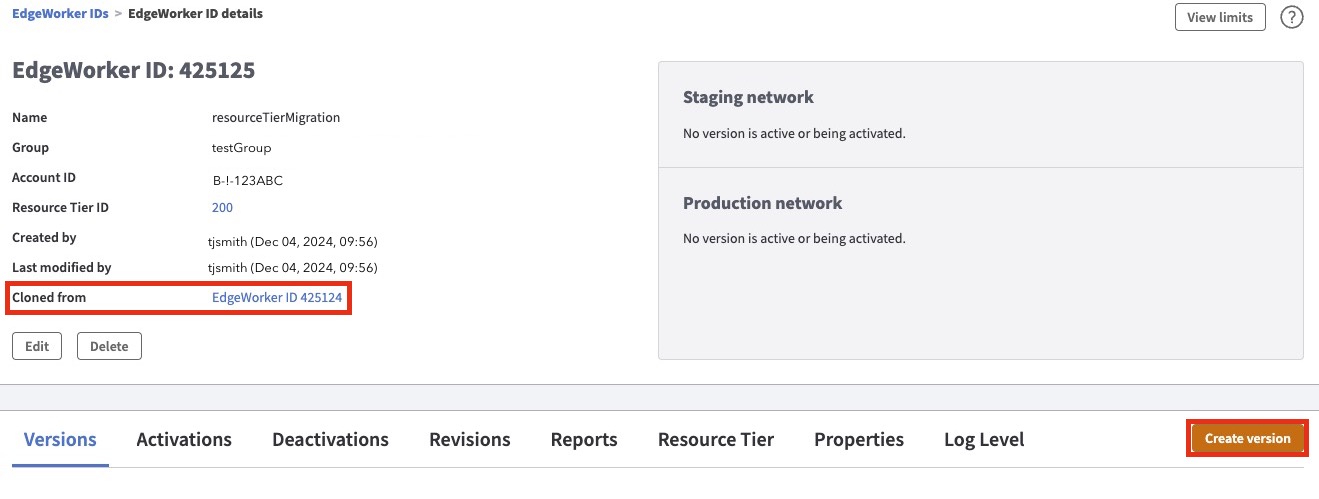
Task: Click the help question mark icon
Action: [x=1292, y=17]
